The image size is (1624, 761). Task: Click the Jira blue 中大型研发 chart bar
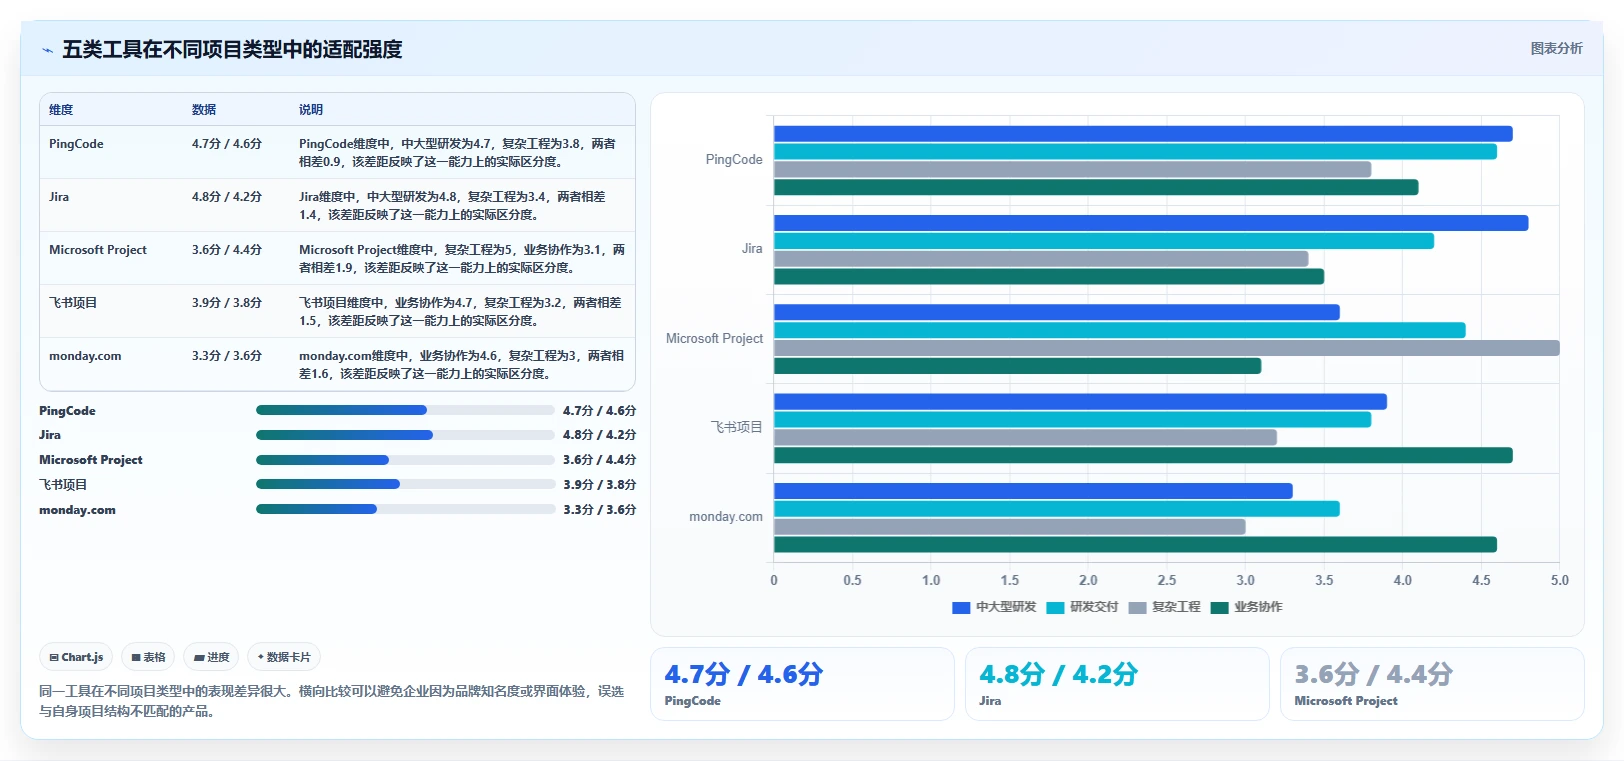pyautogui.click(x=1151, y=223)
